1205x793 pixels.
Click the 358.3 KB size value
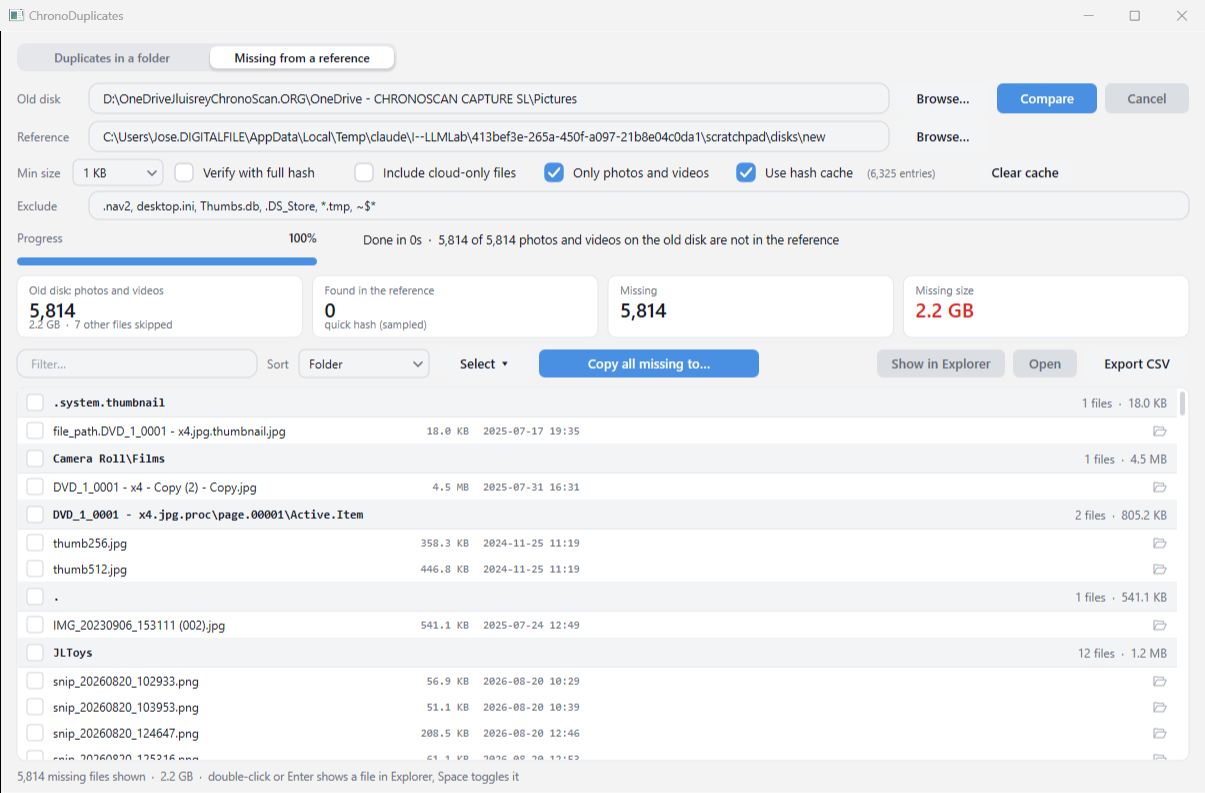click(x=444, y=543)
